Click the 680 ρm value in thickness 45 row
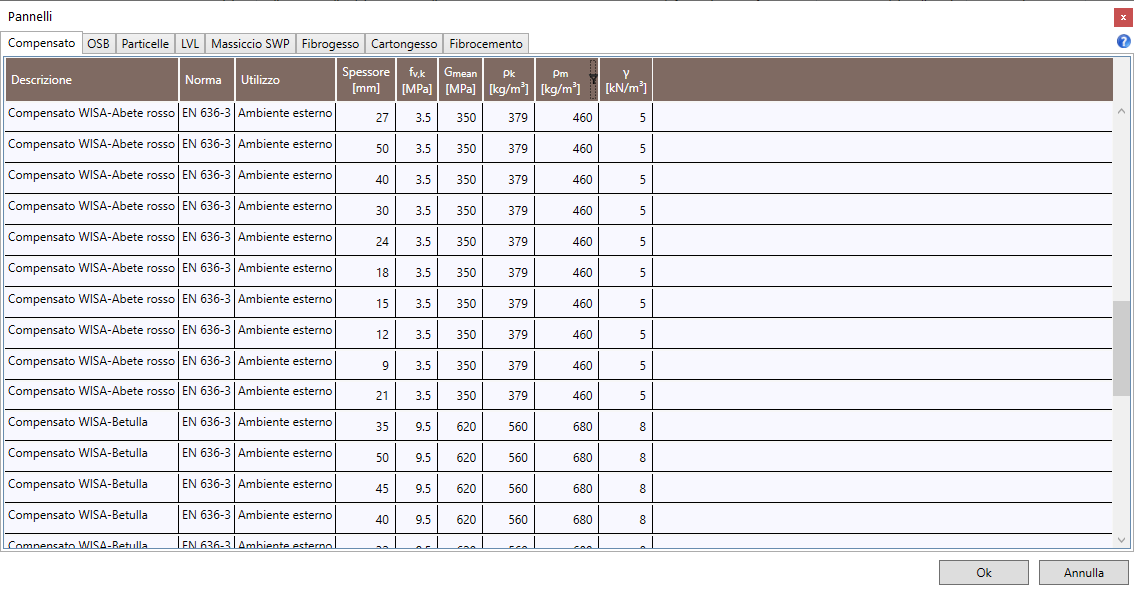This screenshot has width=1134, height=592. 582,489
